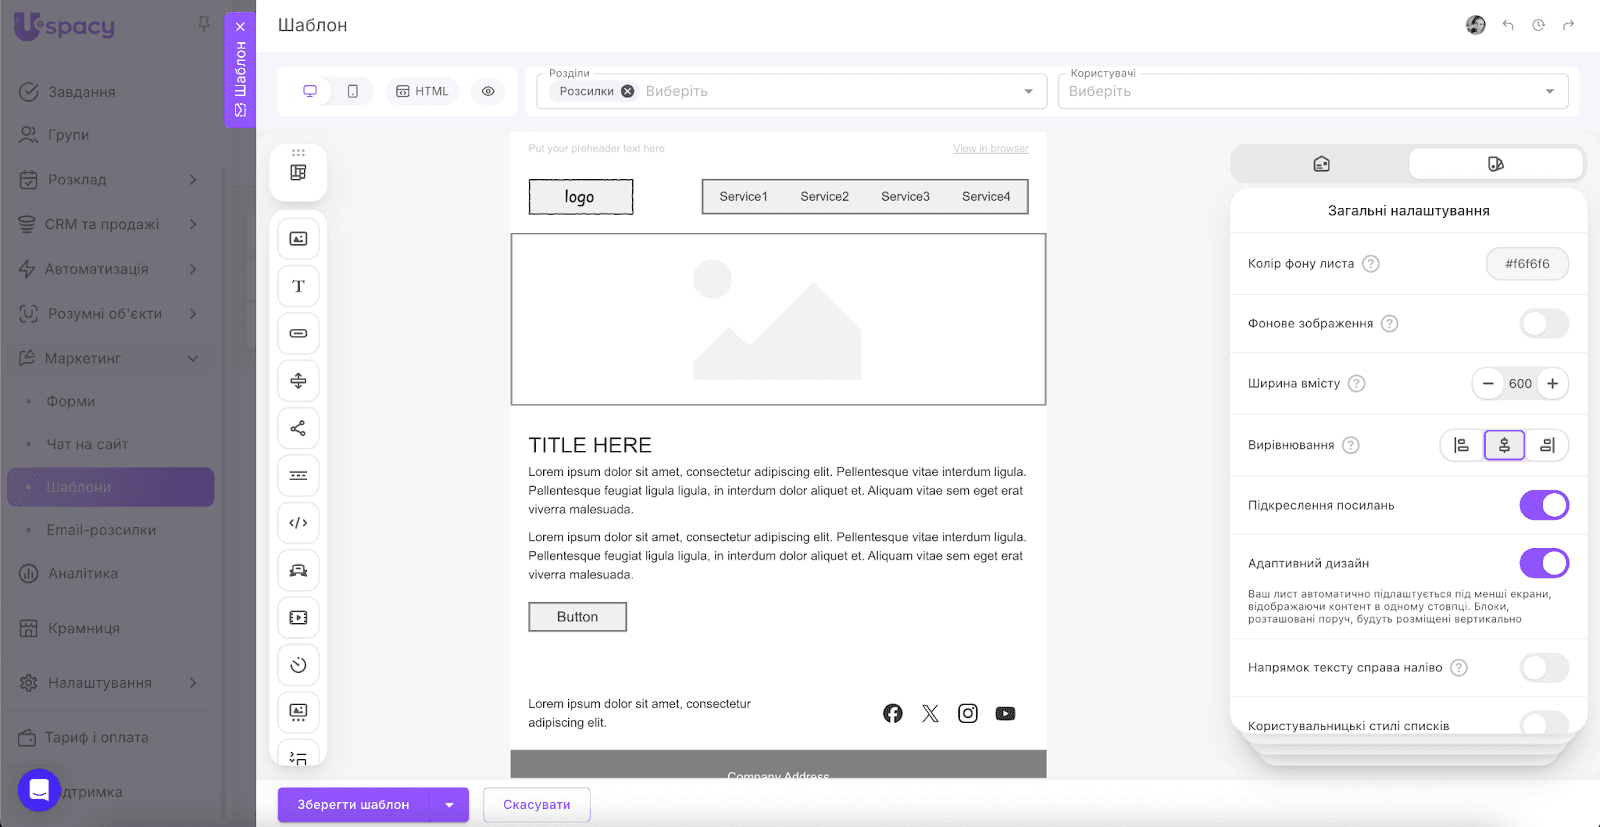Viewport: 1600px width, 827px height.
Task: Click the Facebook icon in email footer
Action: 893,713
